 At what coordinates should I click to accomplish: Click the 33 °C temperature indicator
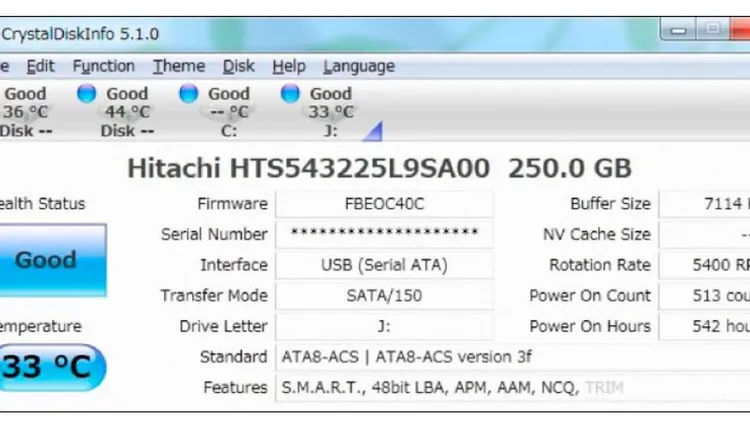point(52,367)
